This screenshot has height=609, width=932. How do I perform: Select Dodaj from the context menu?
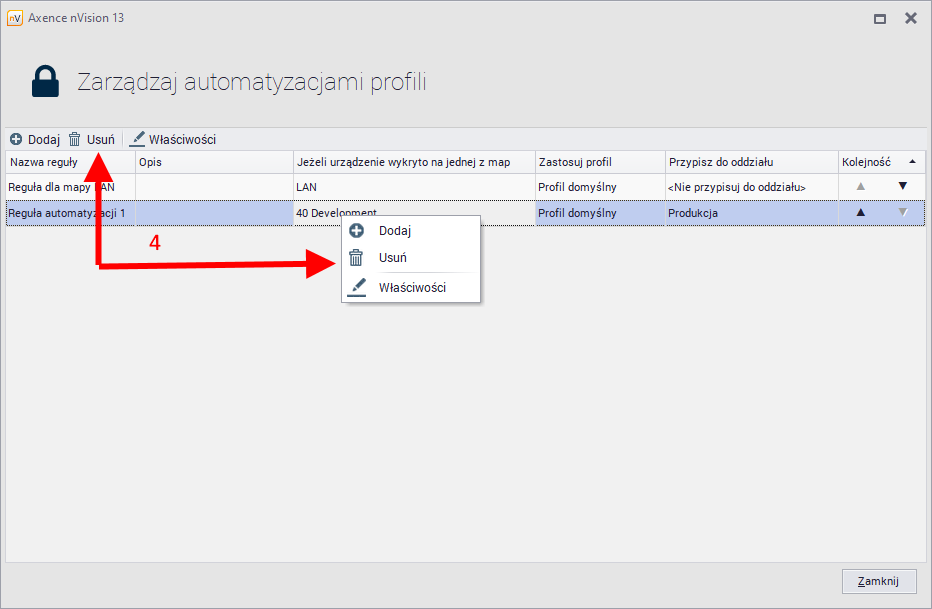395,230
